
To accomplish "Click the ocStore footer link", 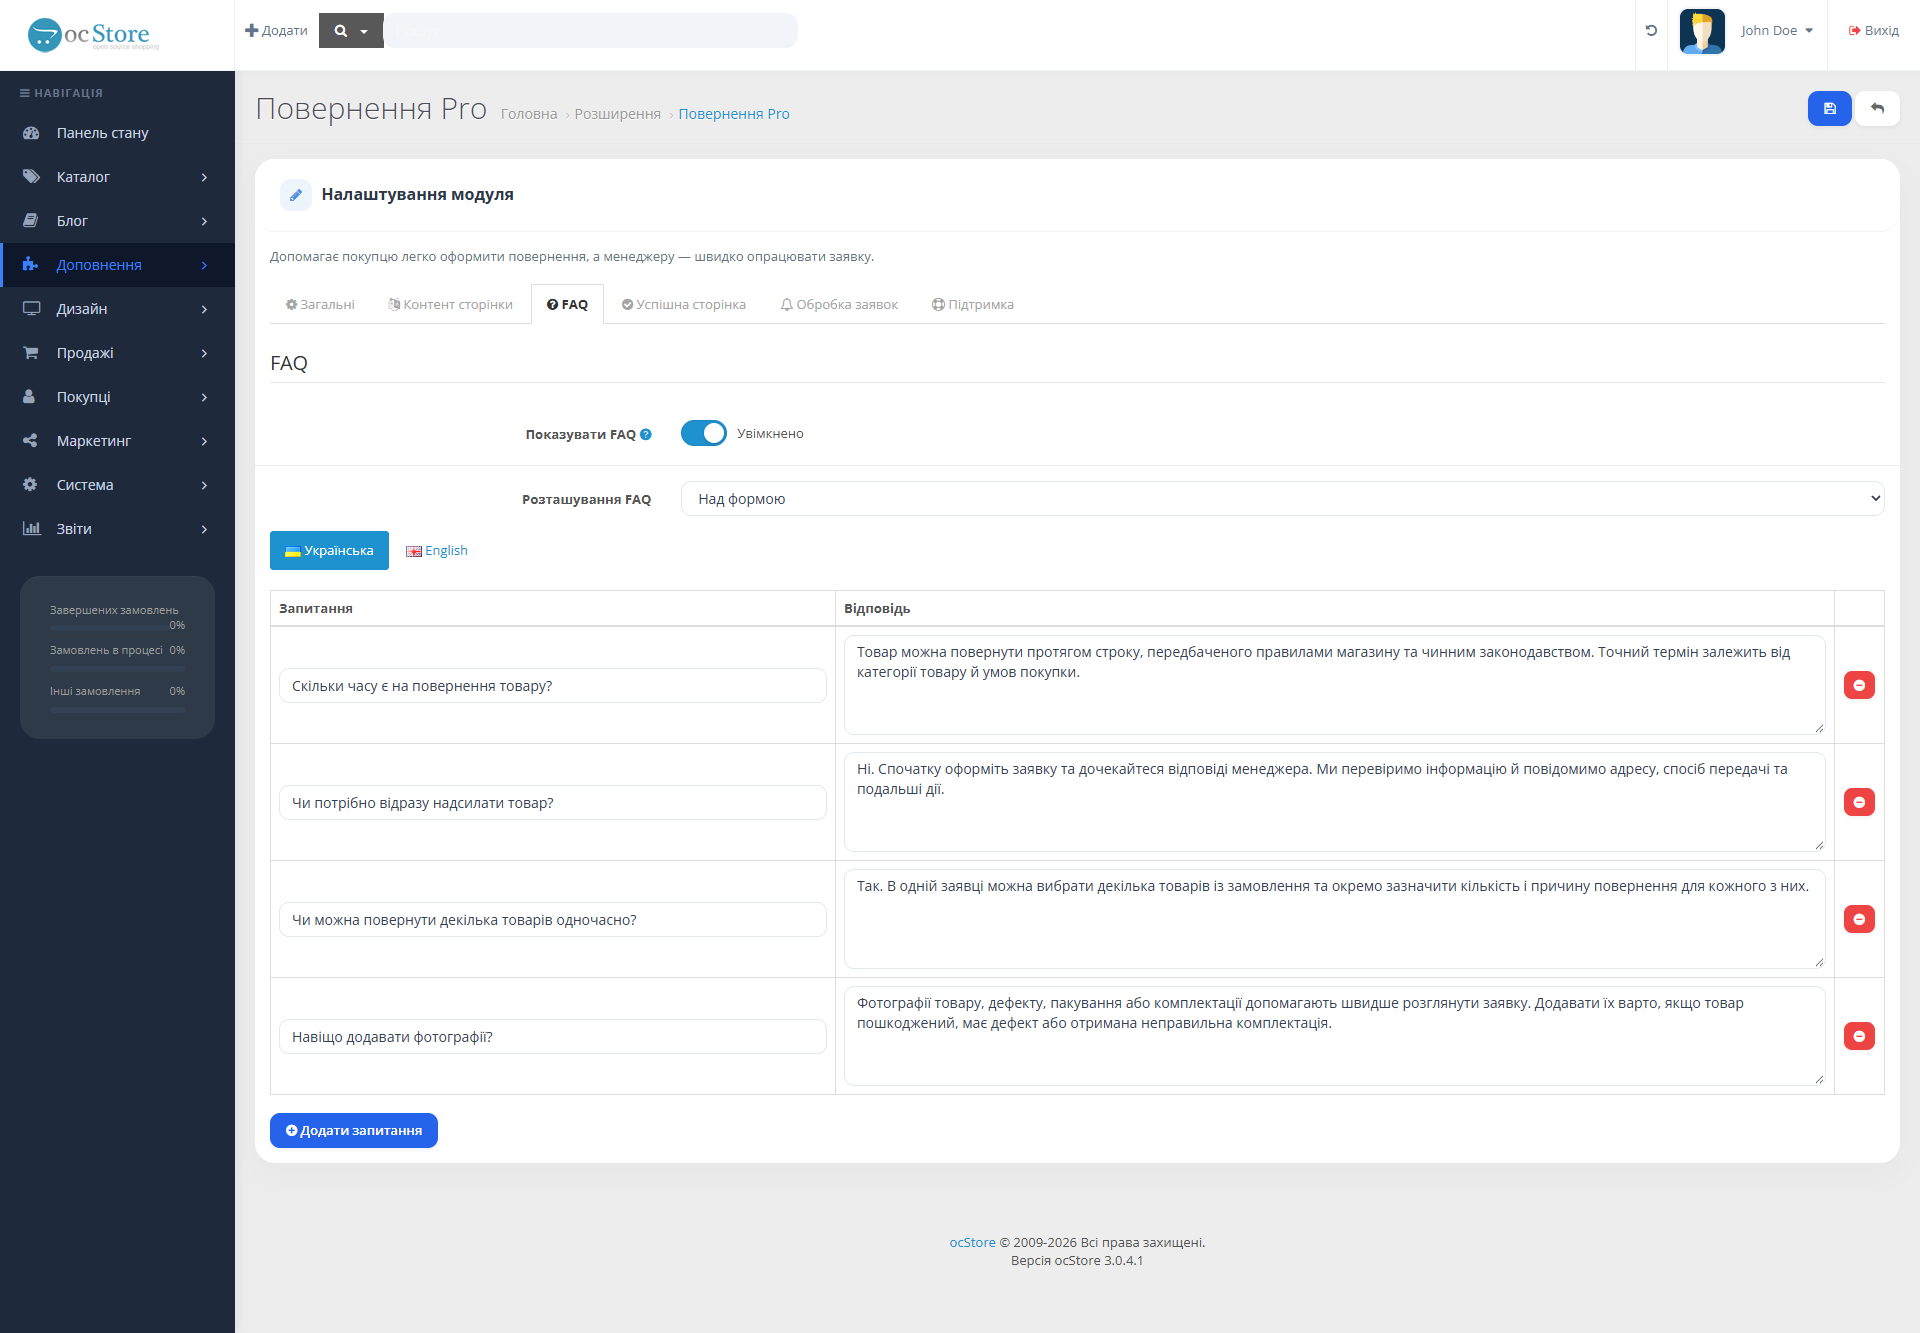I will (x=972, y=1243).
